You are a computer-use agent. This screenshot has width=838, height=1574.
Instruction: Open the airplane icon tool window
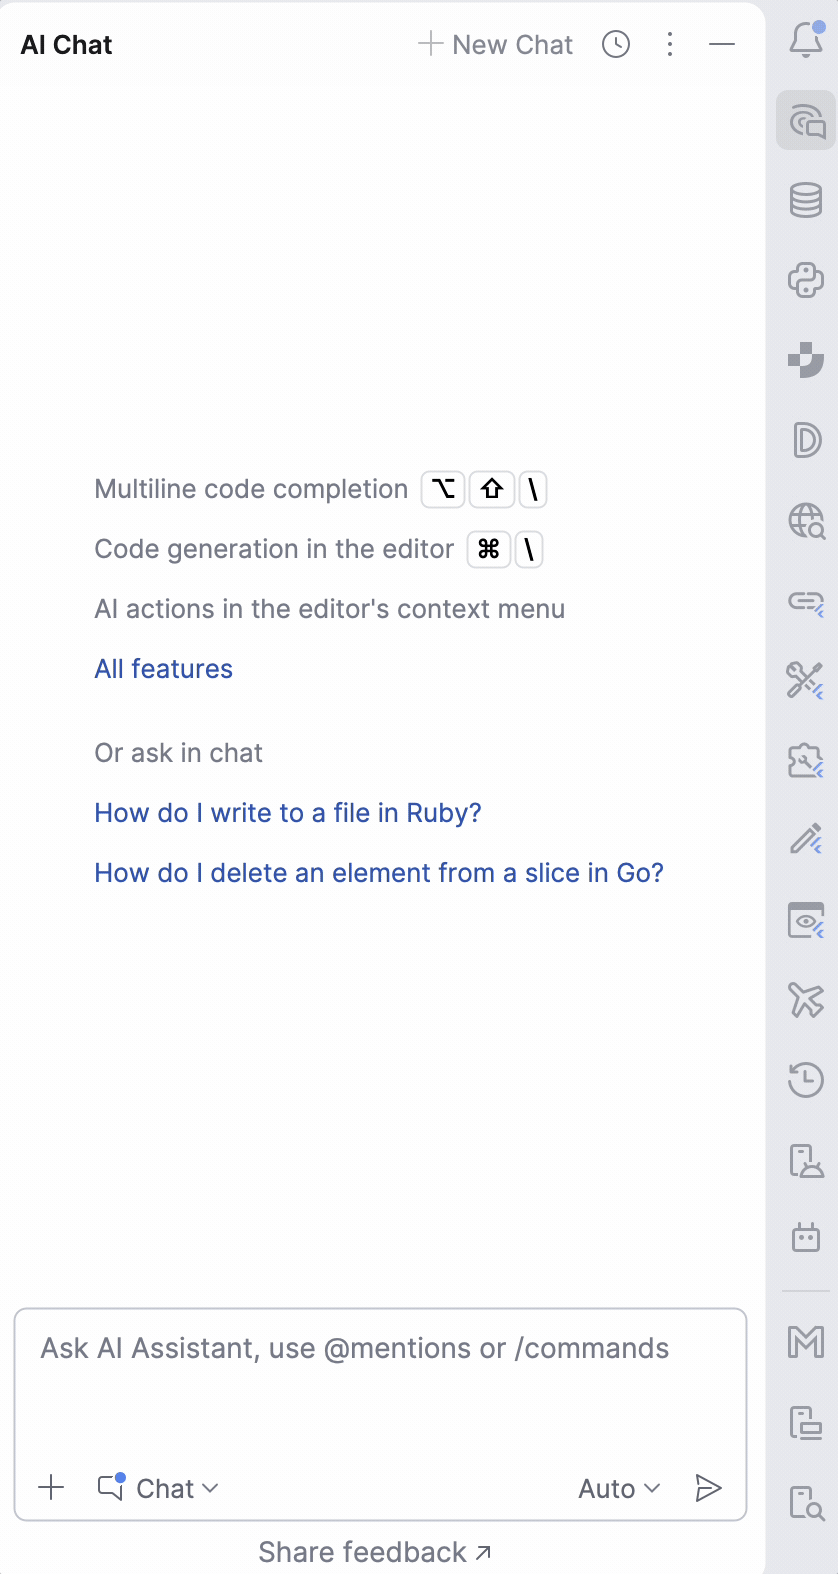[x=806, y=999]
